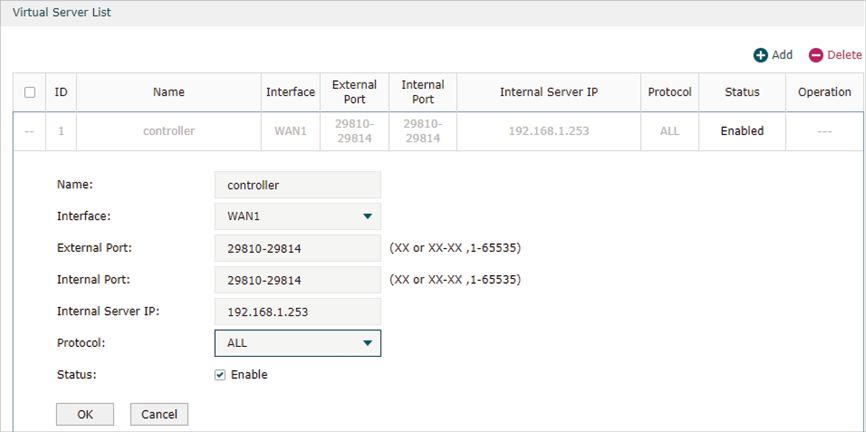Viewport: 866px width, 432px height.
Task: Focus the Name input field
Action: [x=298, y=185]
